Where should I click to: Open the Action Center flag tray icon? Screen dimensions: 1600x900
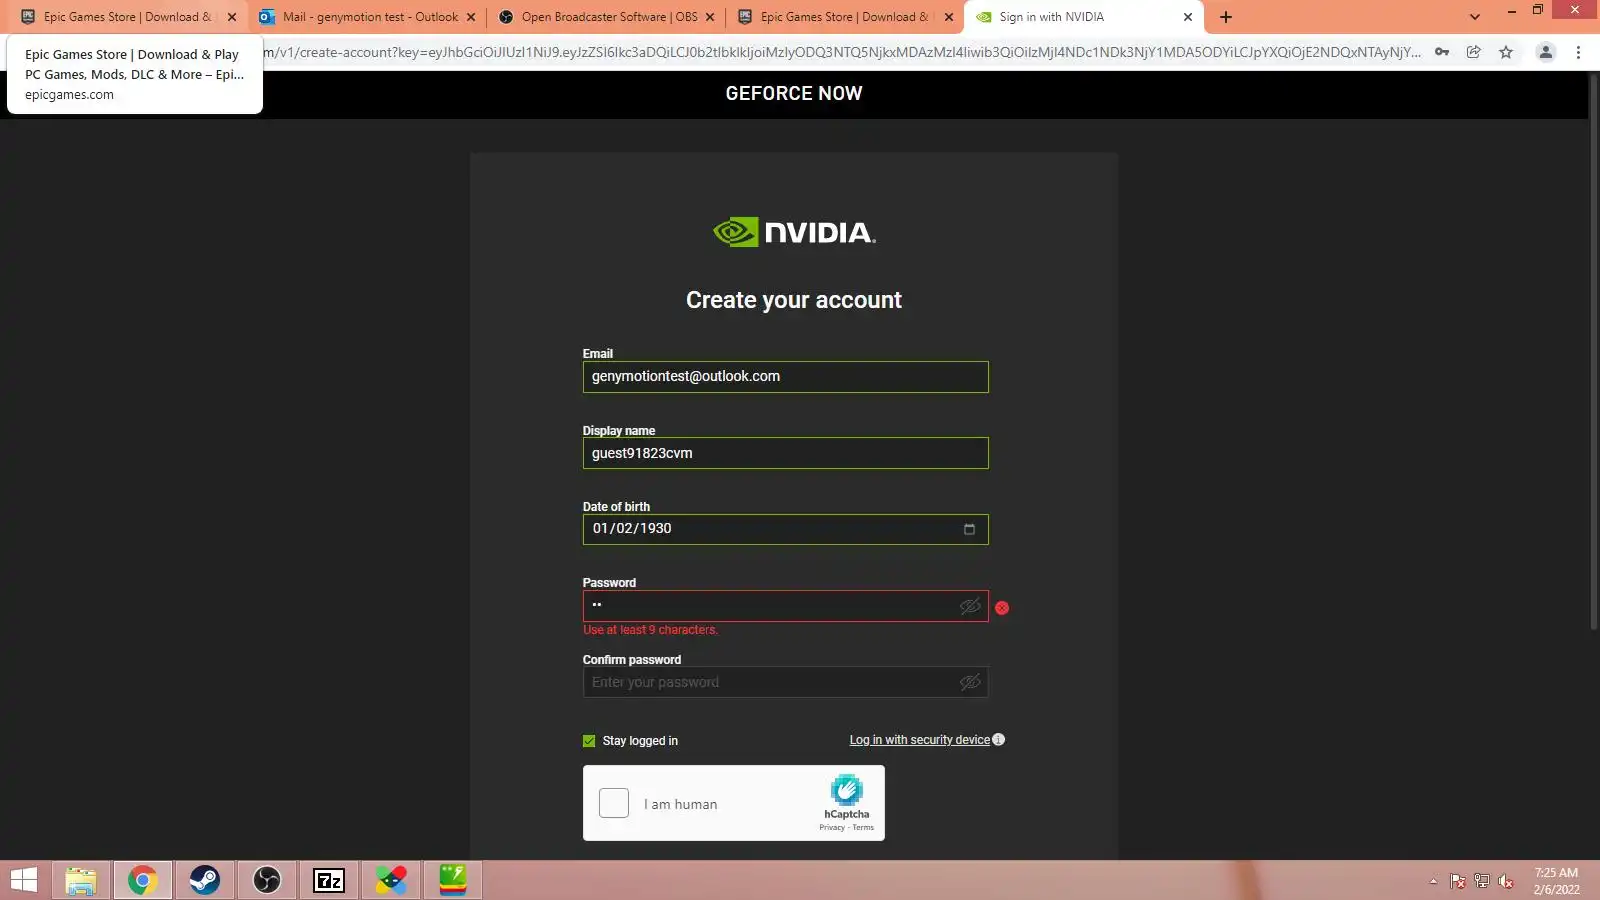[1457, 881]
